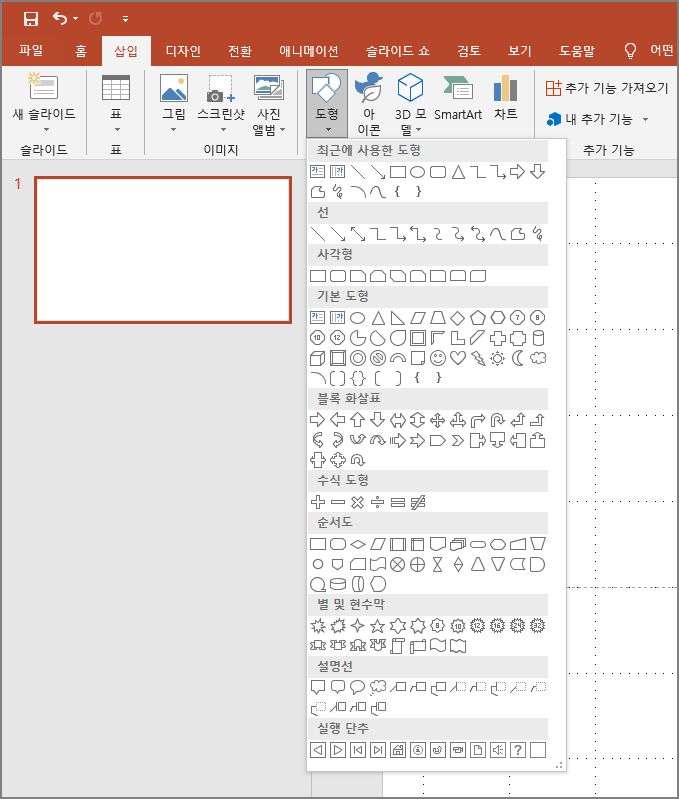Click the Undo arrow icon
The height and width of the screenshot is (799, 679).
point(60,19)
